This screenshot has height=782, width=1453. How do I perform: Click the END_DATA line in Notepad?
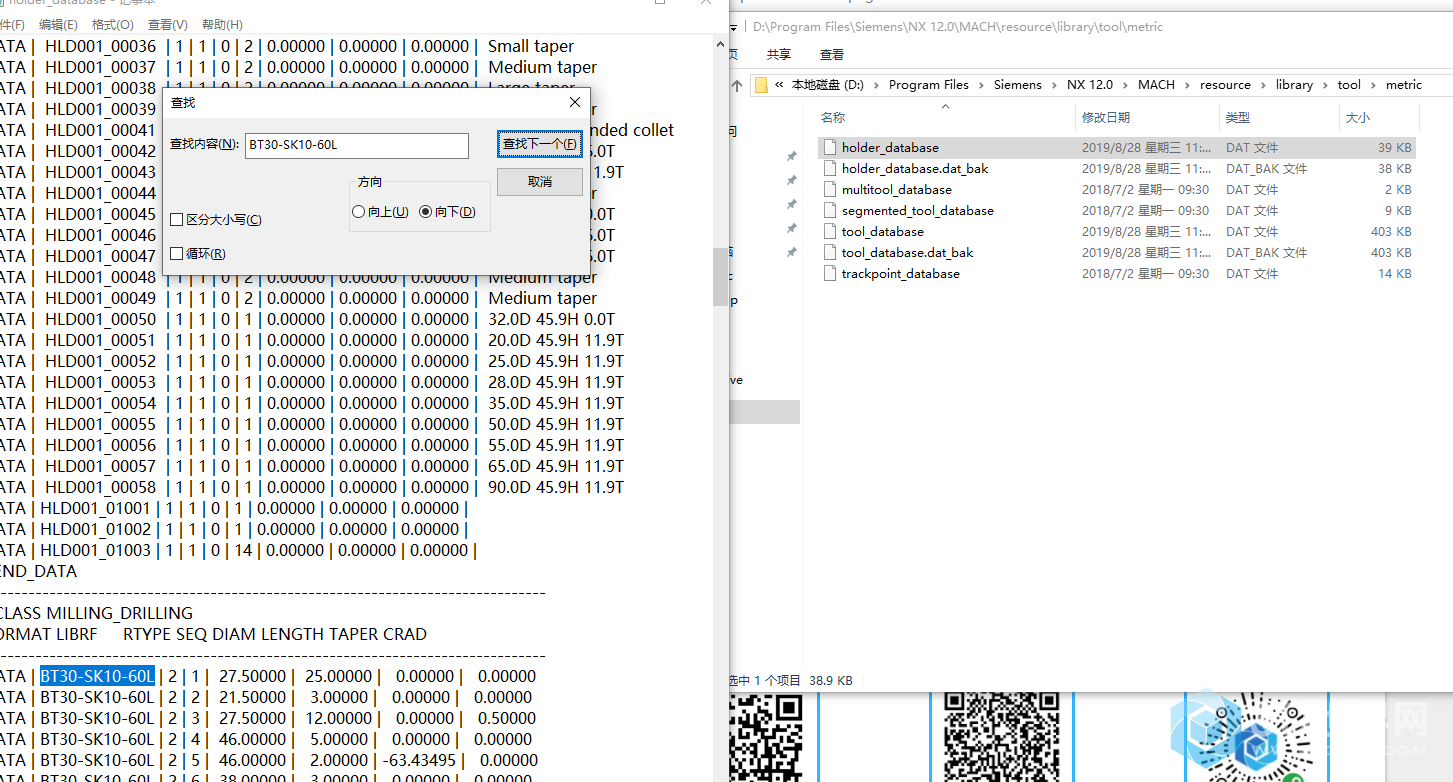[38, 571]
